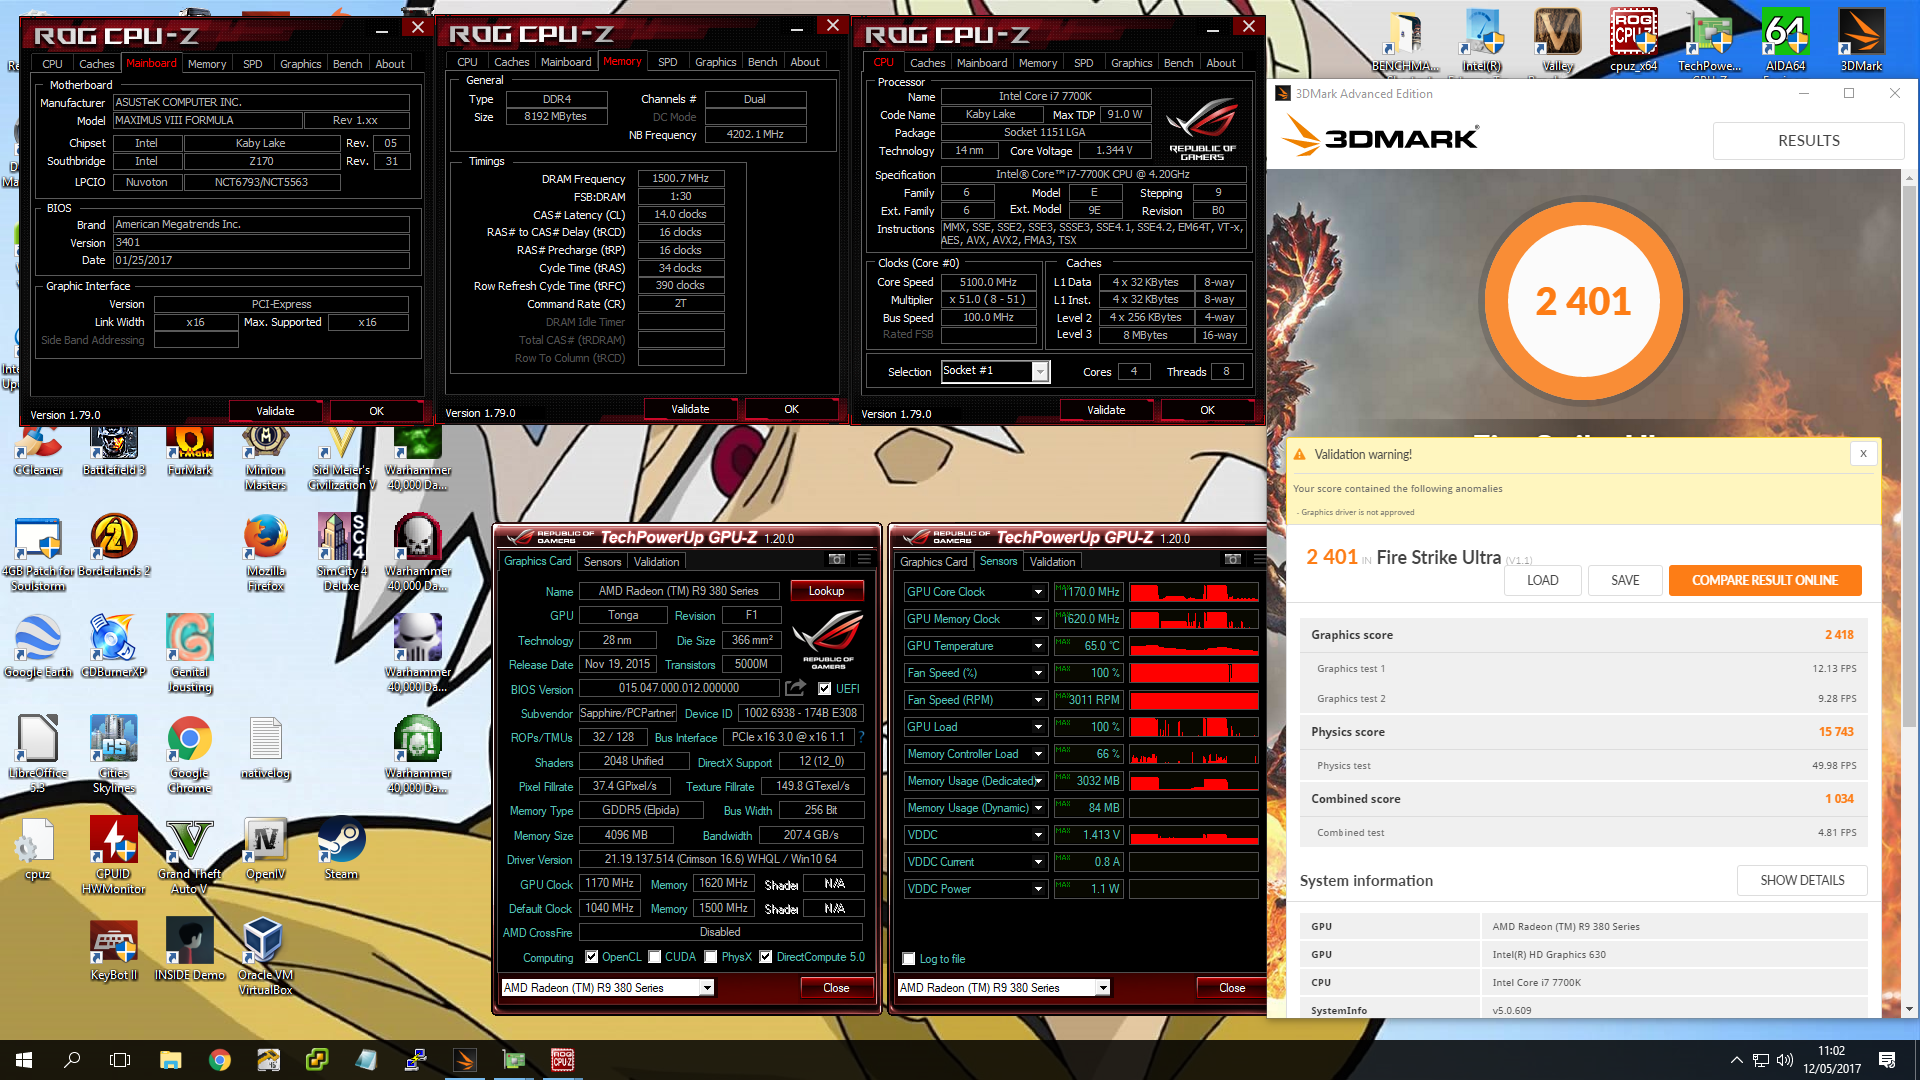
Task: Toggle the PhysX computing checkbox
Action: click(x=711, y=957)
